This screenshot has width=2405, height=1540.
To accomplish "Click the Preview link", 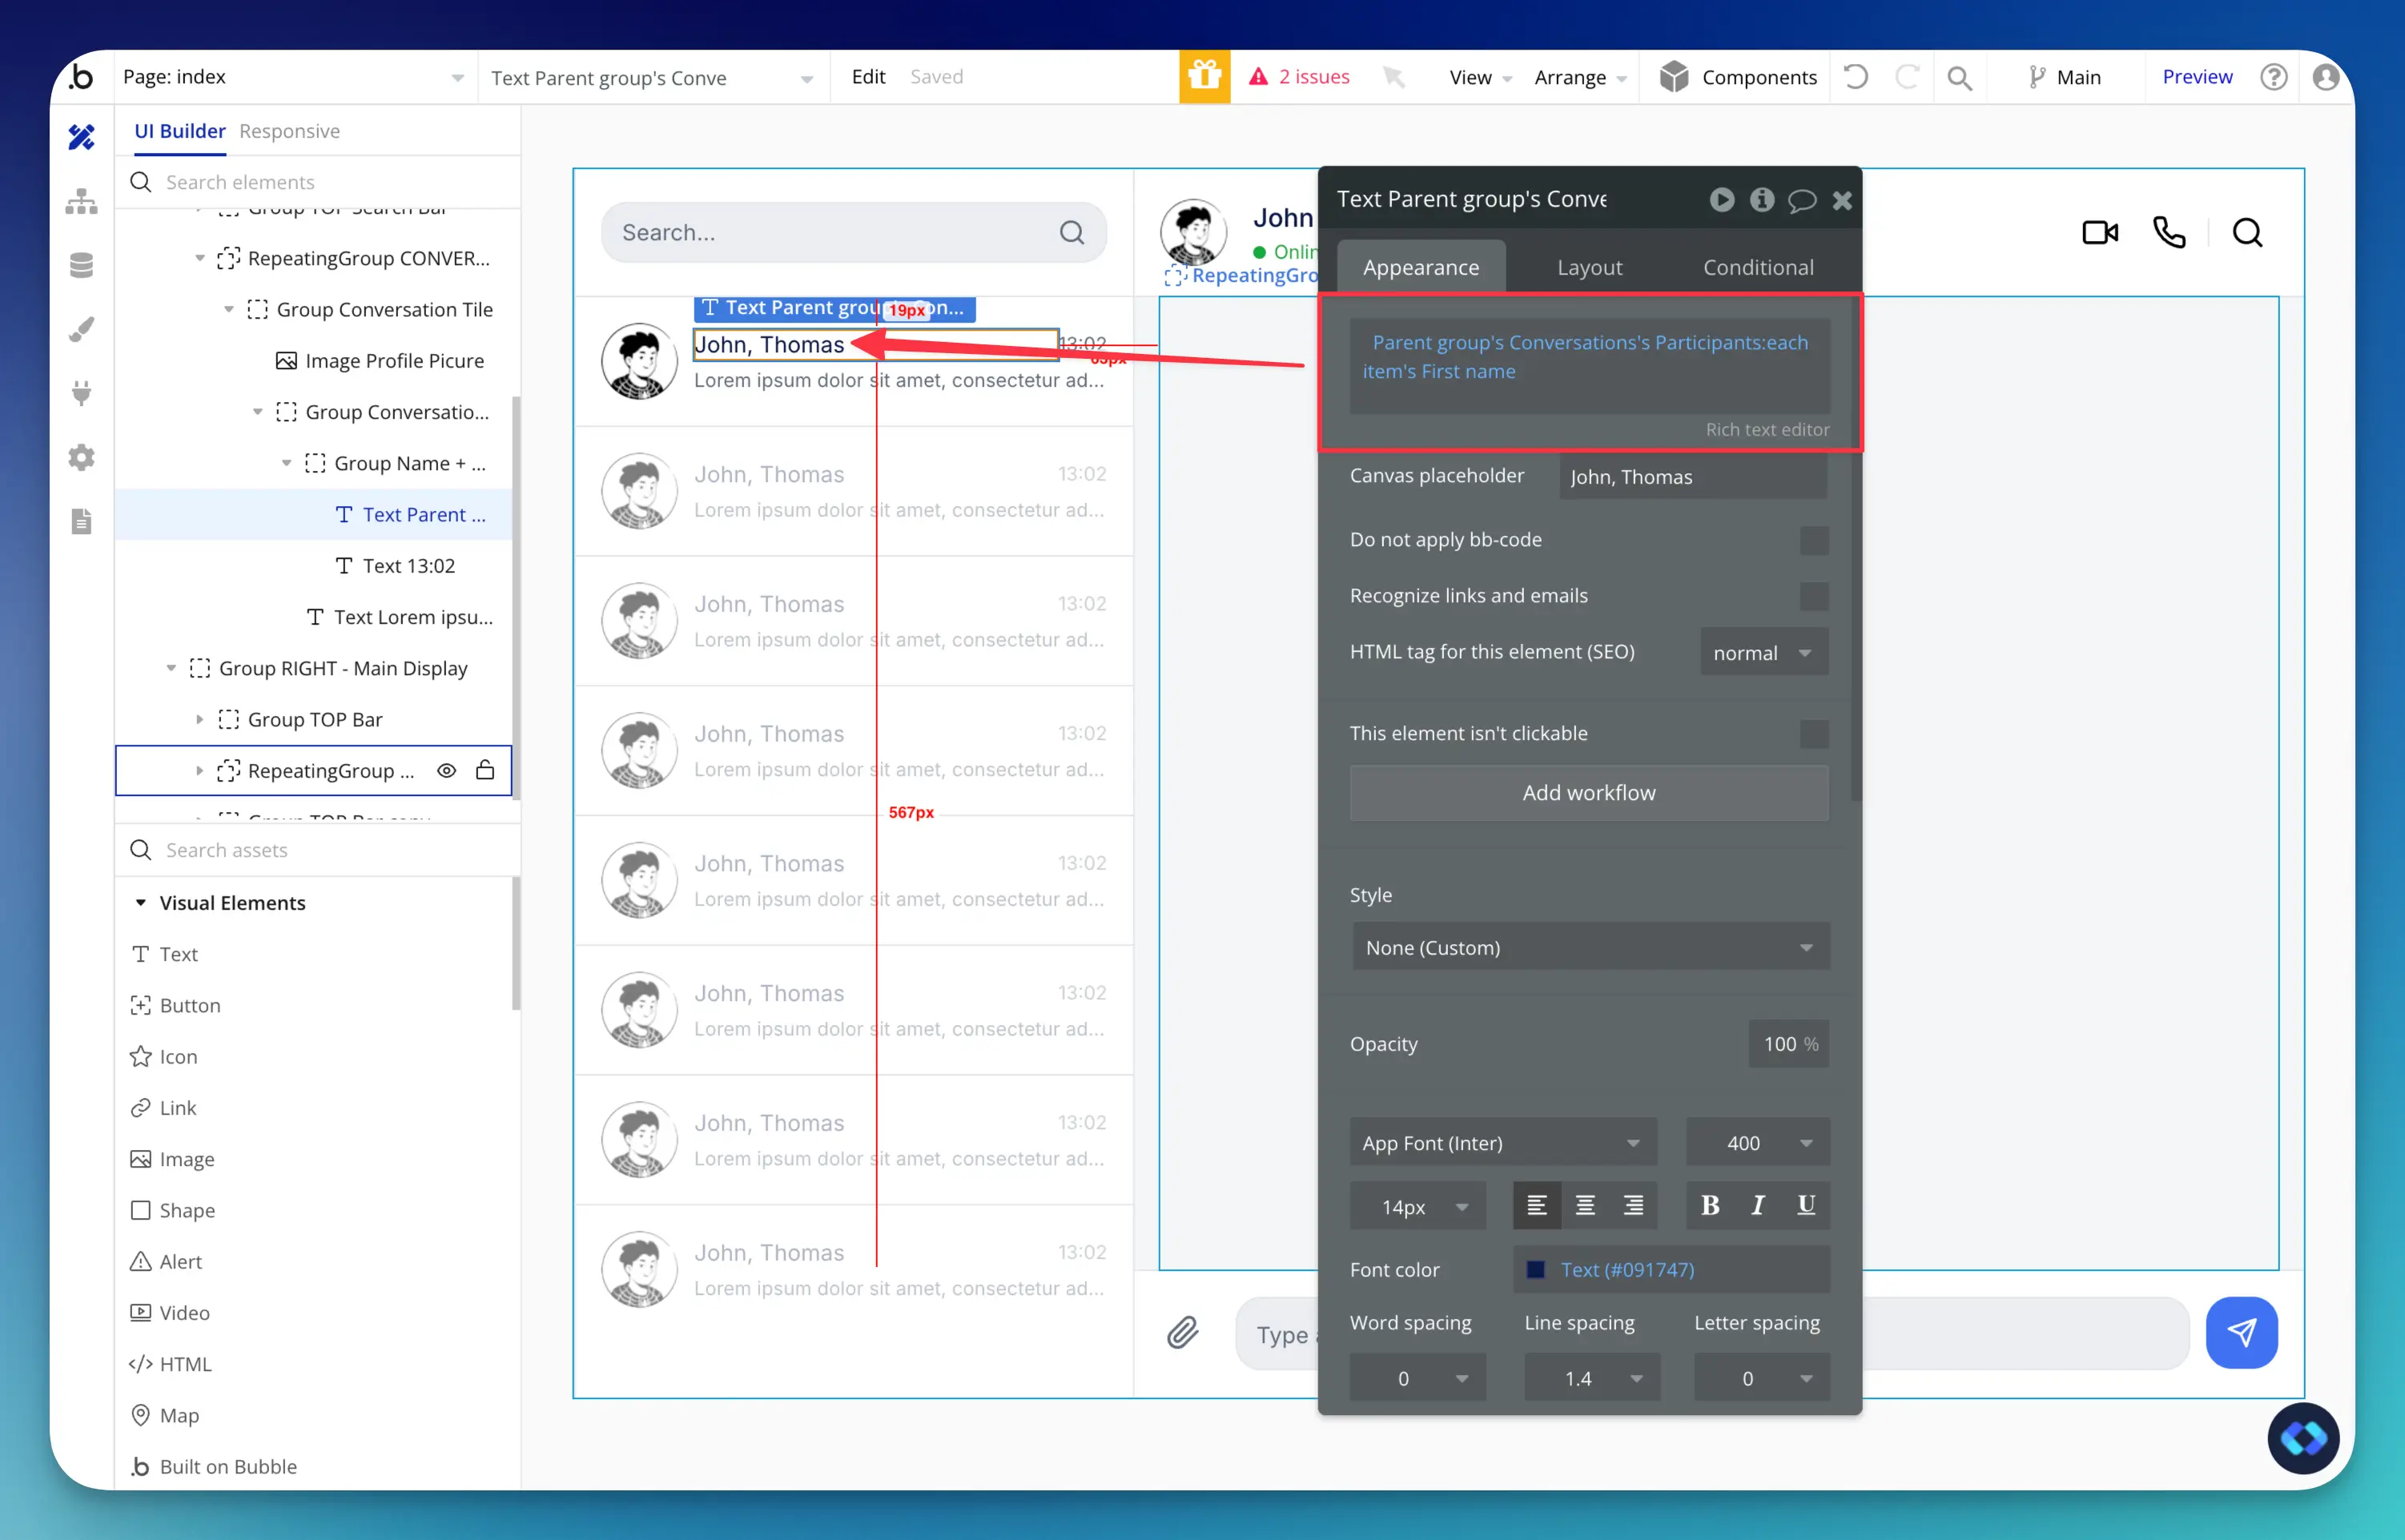I will coord(2197,77).
